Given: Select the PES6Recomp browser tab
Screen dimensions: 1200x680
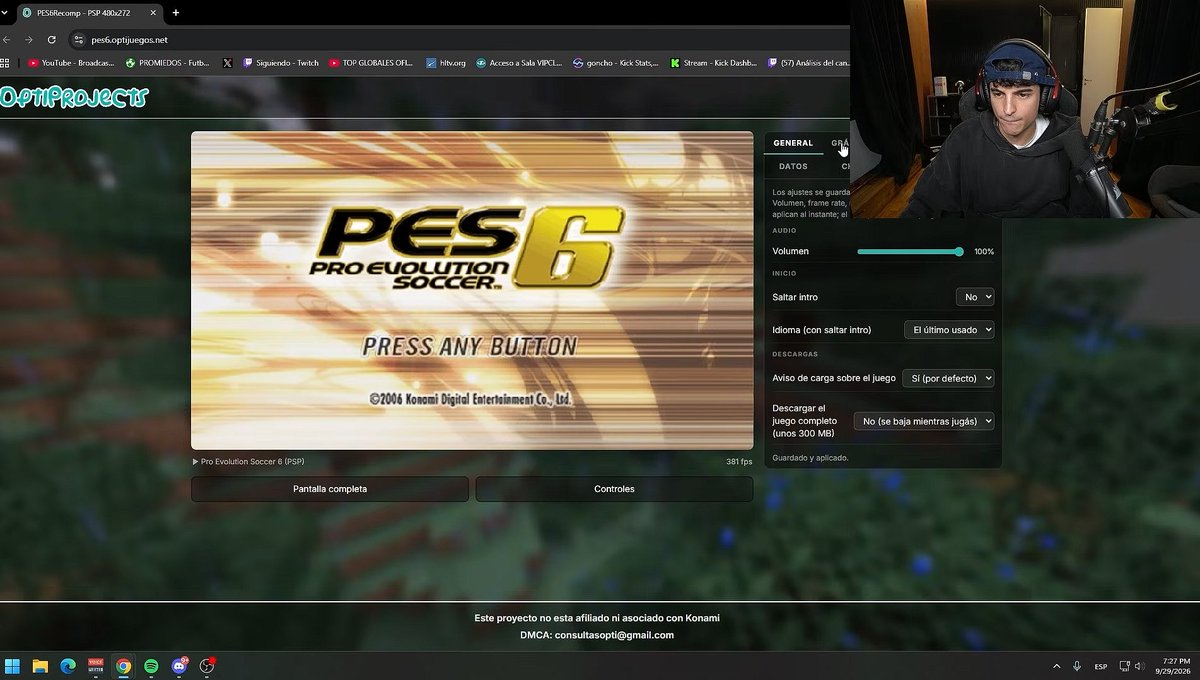Looking at the screenshot, I should pos(90,13).
